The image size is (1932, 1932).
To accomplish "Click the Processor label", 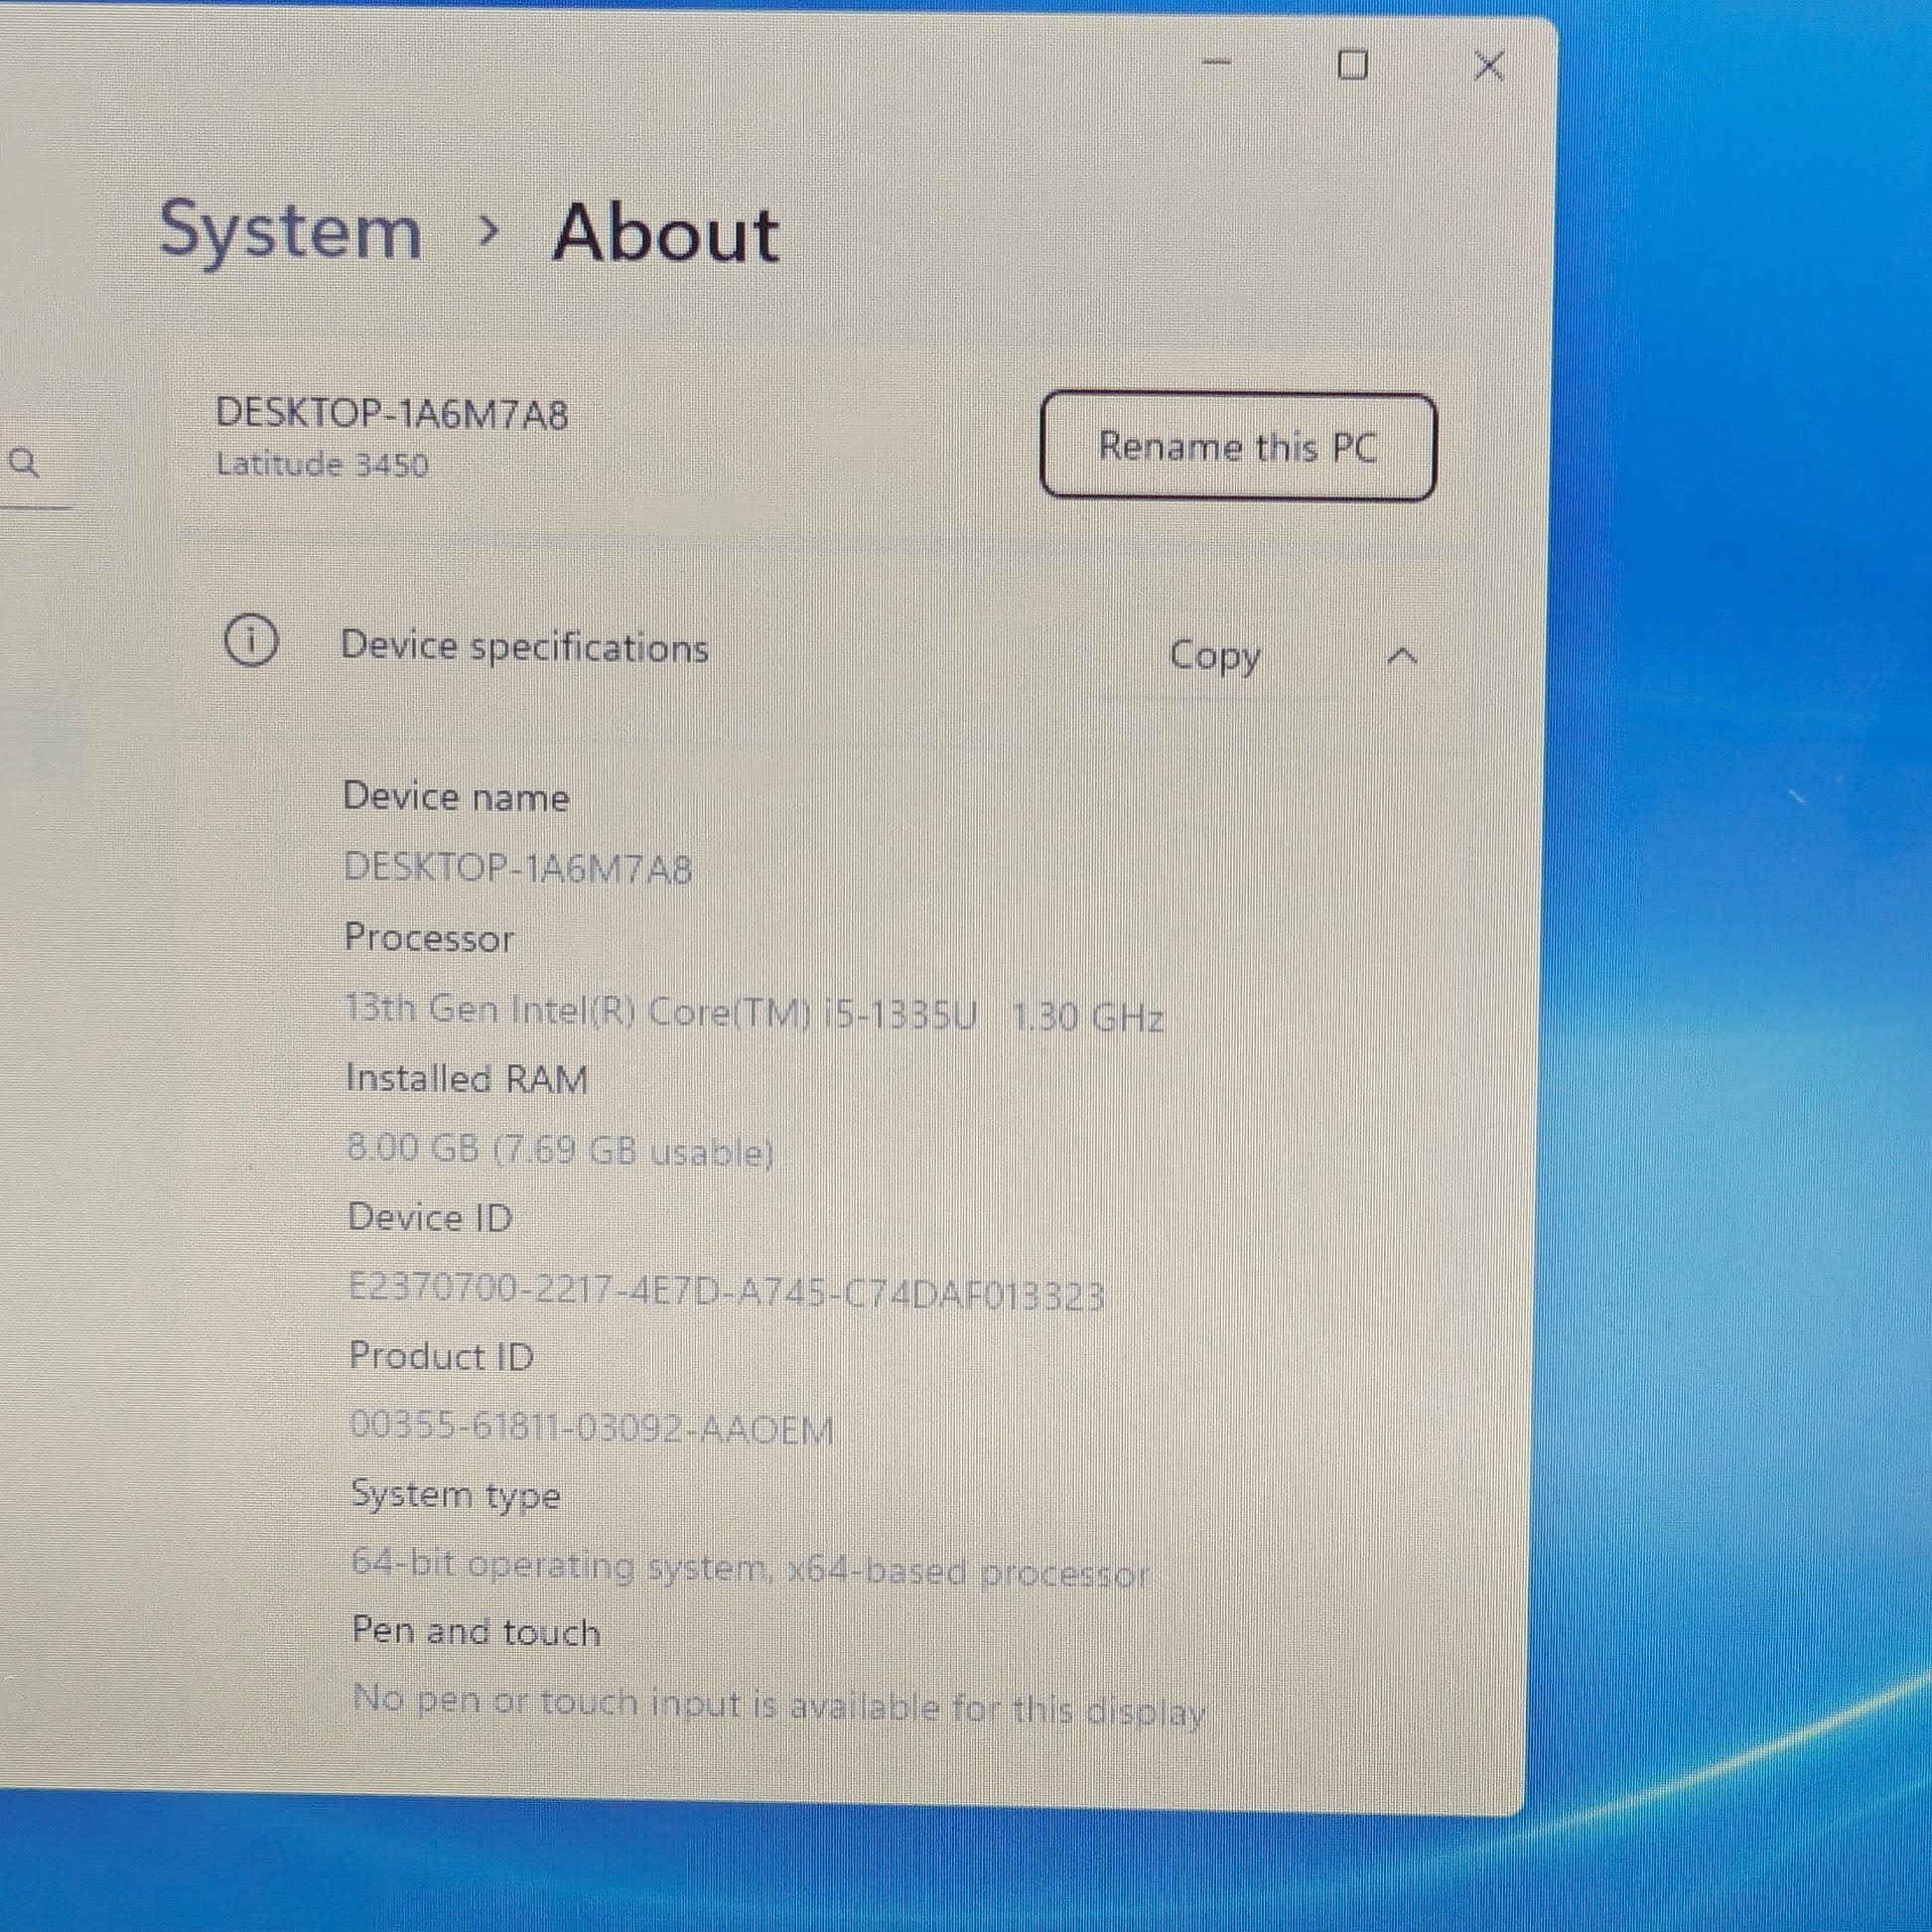I will coord(429,938).
